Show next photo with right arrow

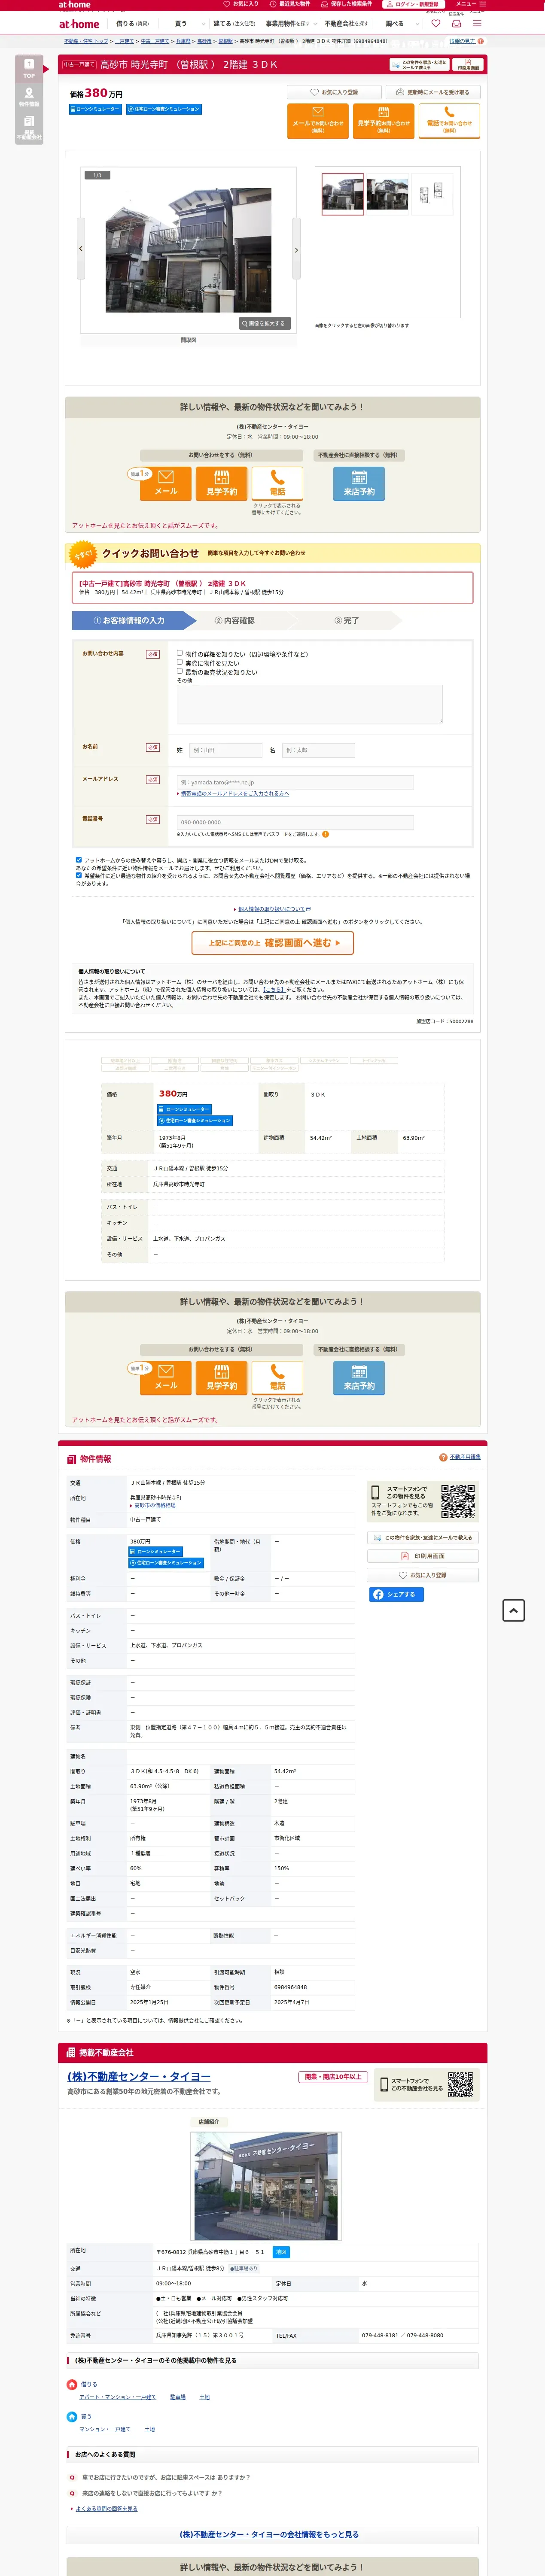pyautogui.click(x=296, y=250)
